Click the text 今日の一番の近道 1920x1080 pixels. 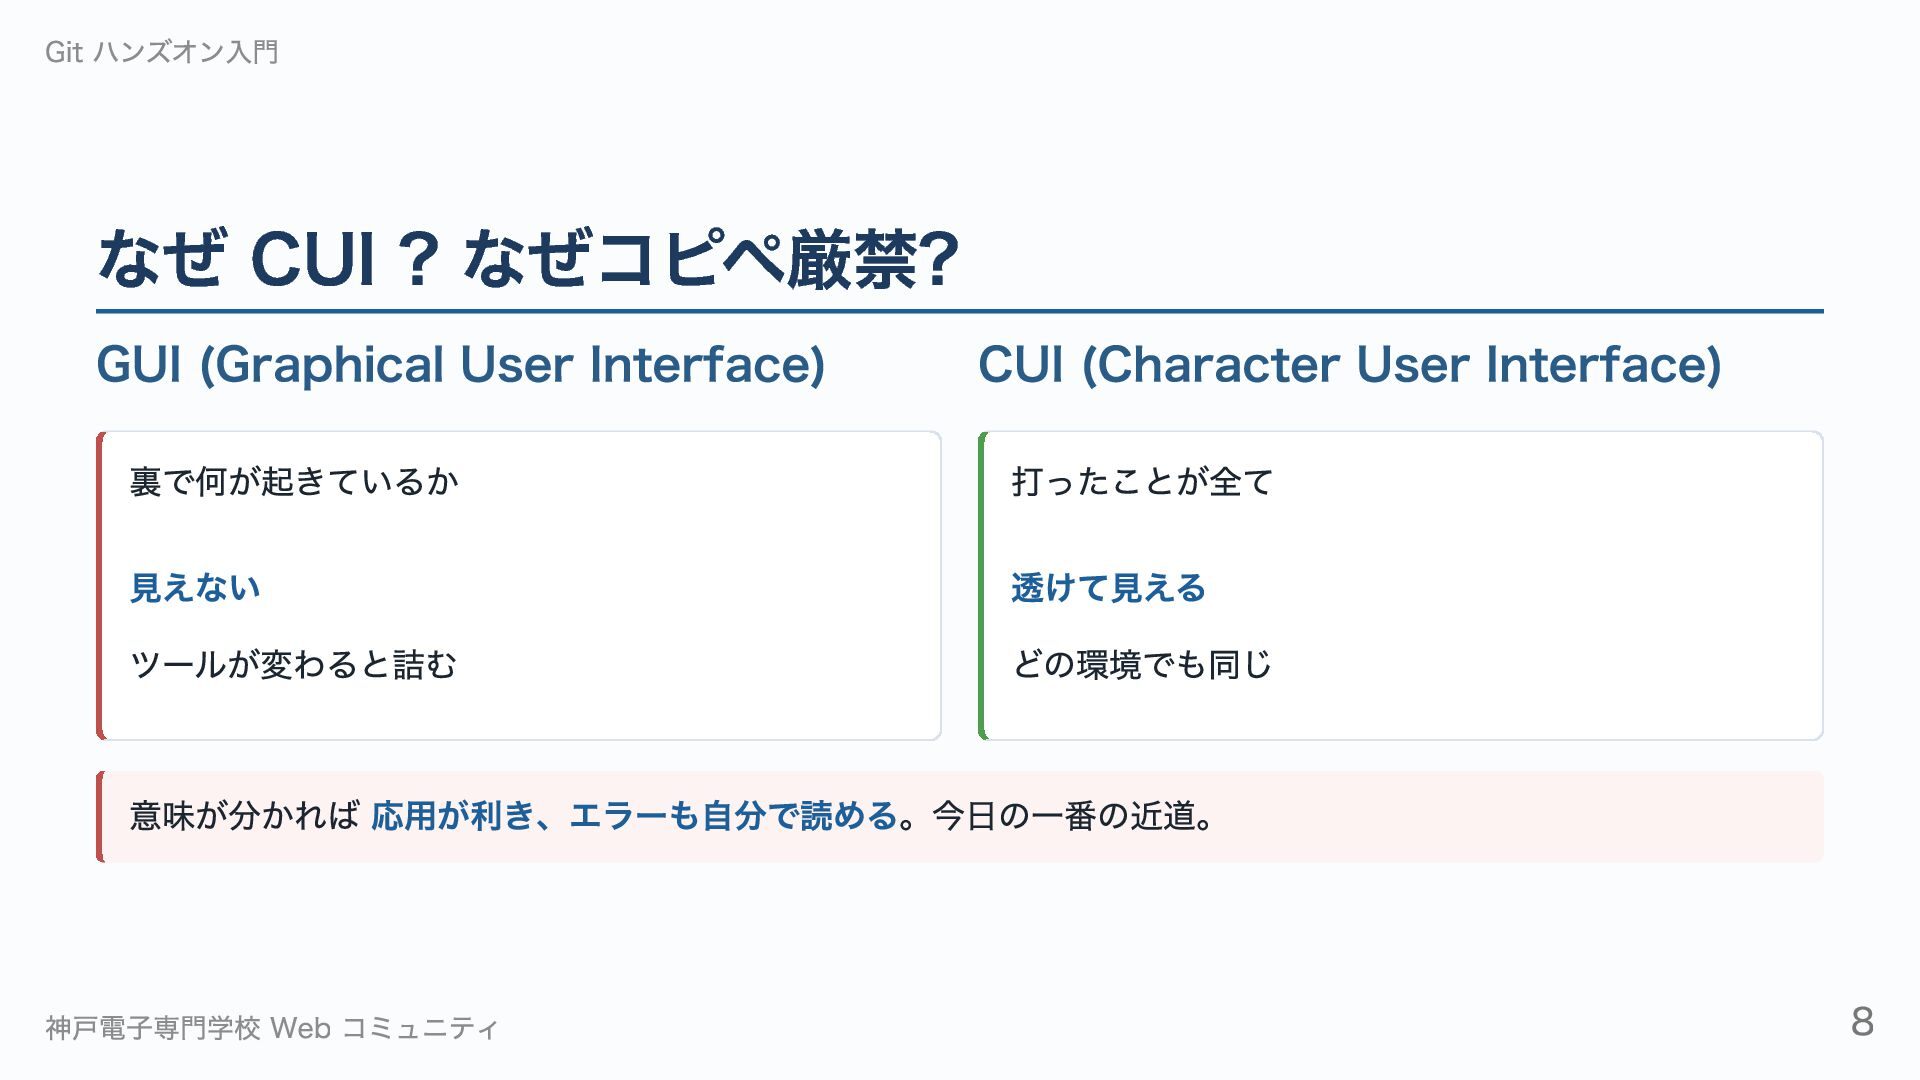1064,817
